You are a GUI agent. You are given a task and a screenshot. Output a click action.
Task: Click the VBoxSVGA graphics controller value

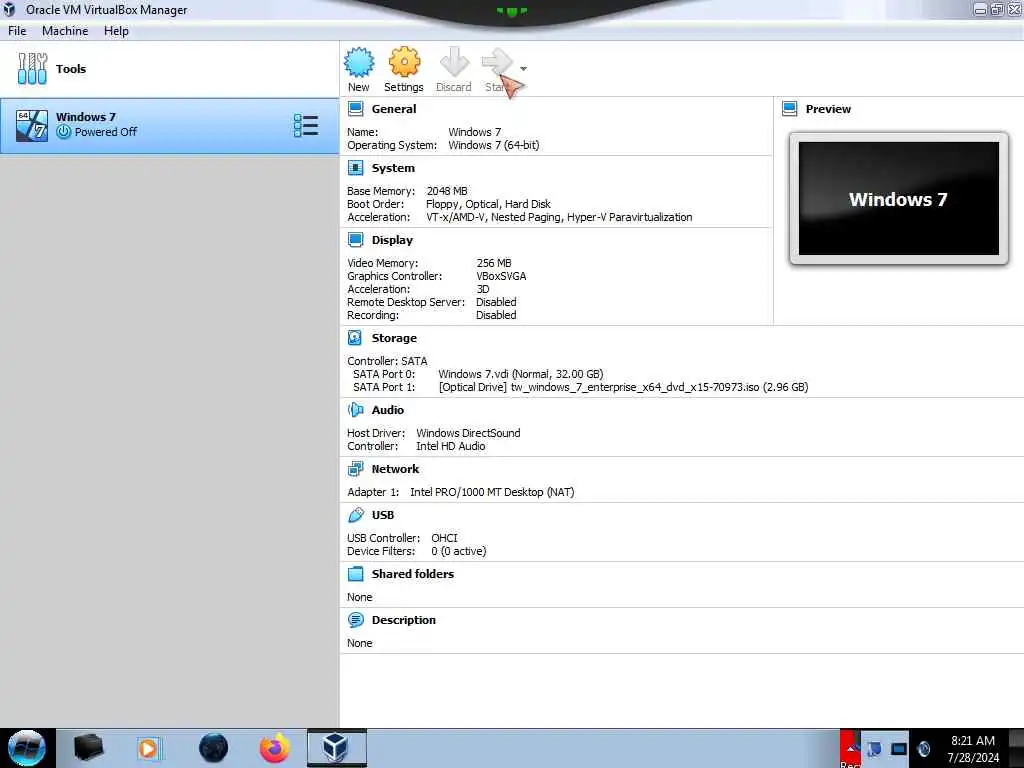point(501,276)
